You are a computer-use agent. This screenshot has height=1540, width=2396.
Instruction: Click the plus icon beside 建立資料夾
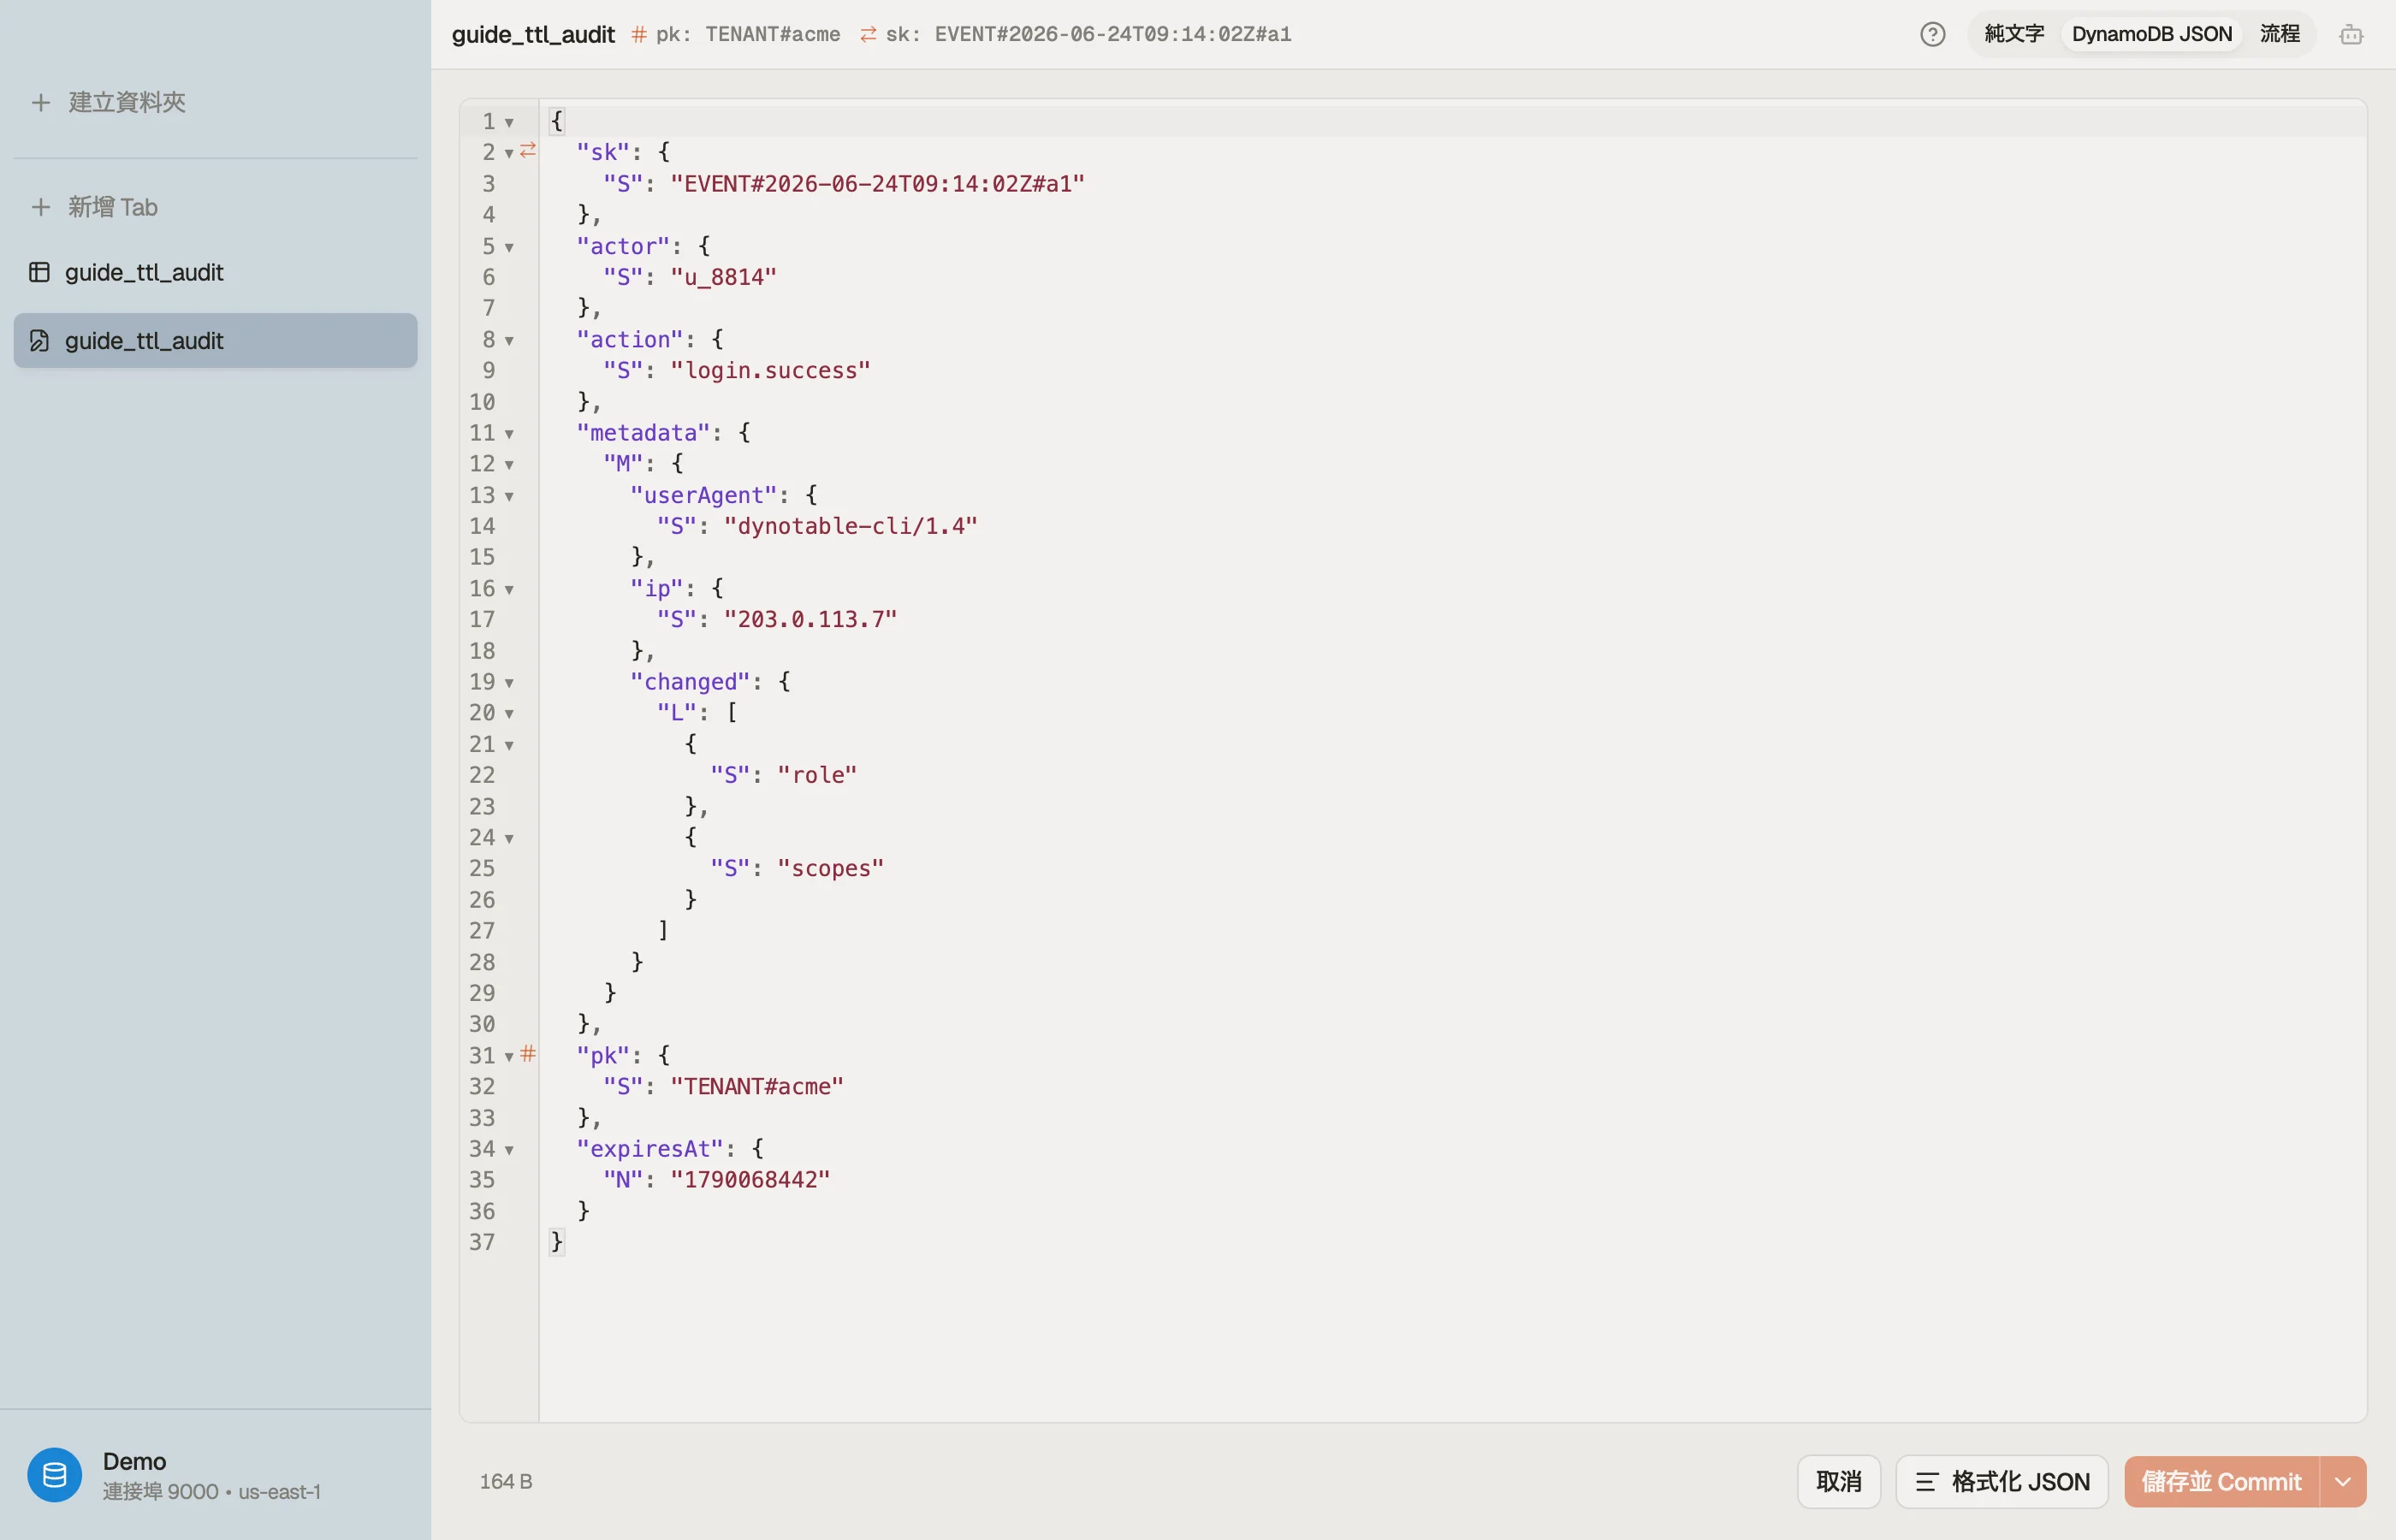40,102
